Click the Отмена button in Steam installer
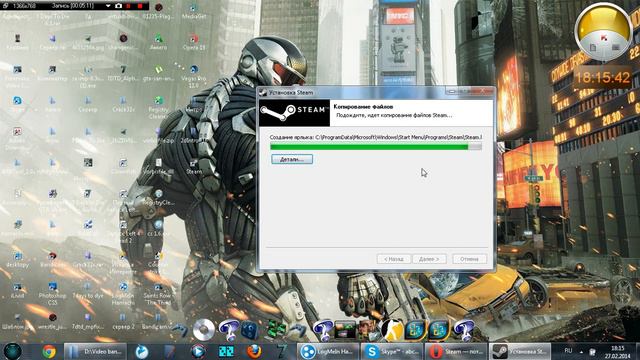 469,259
